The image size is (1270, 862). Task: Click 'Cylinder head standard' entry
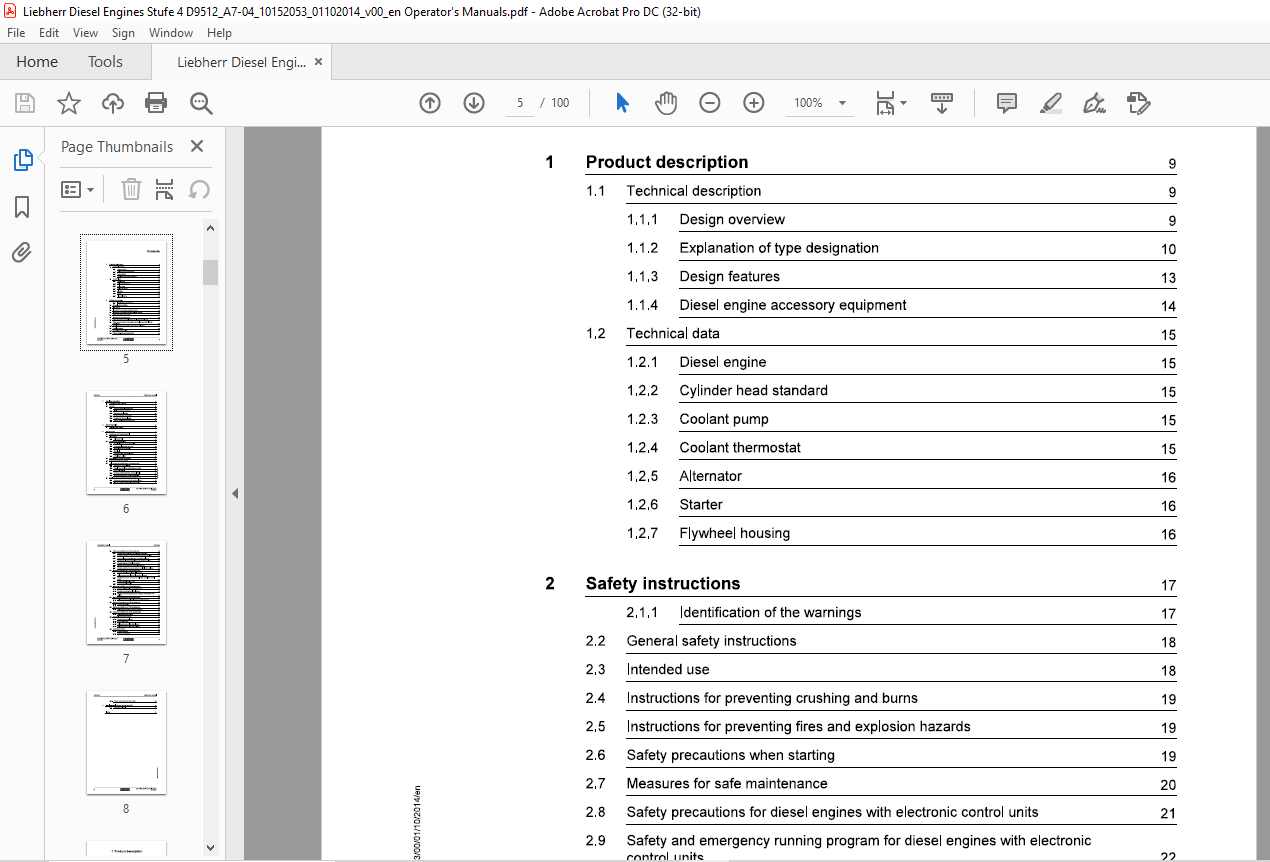(754, 391)
